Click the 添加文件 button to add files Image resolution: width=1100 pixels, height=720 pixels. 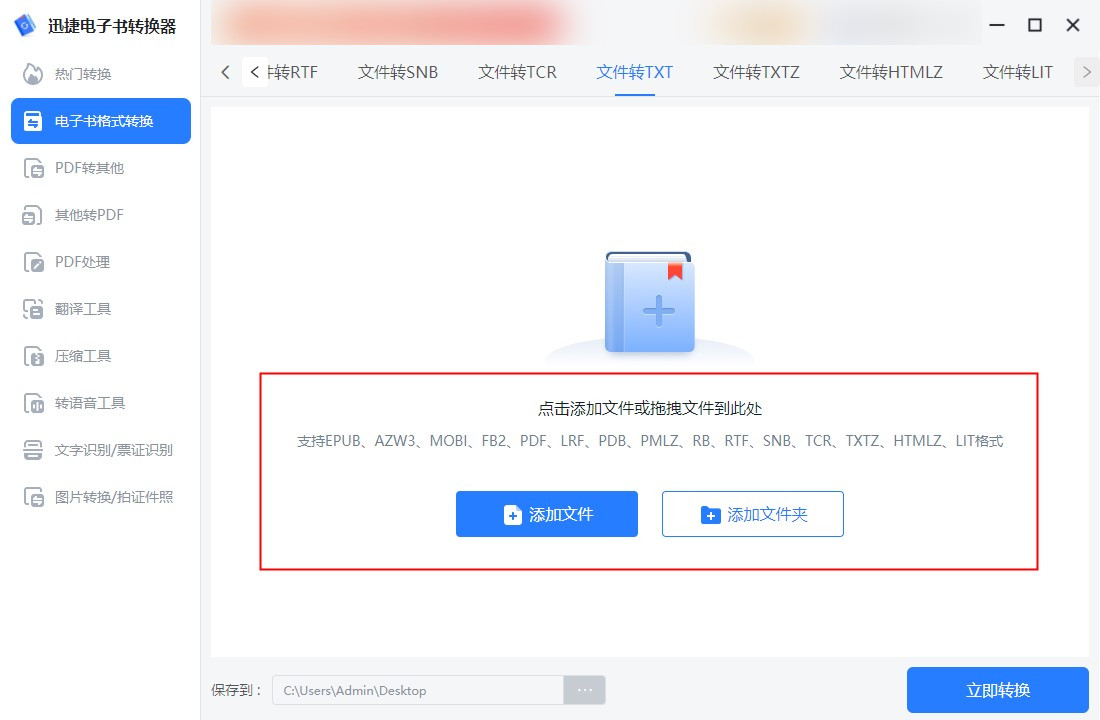(x=546, y=514)
